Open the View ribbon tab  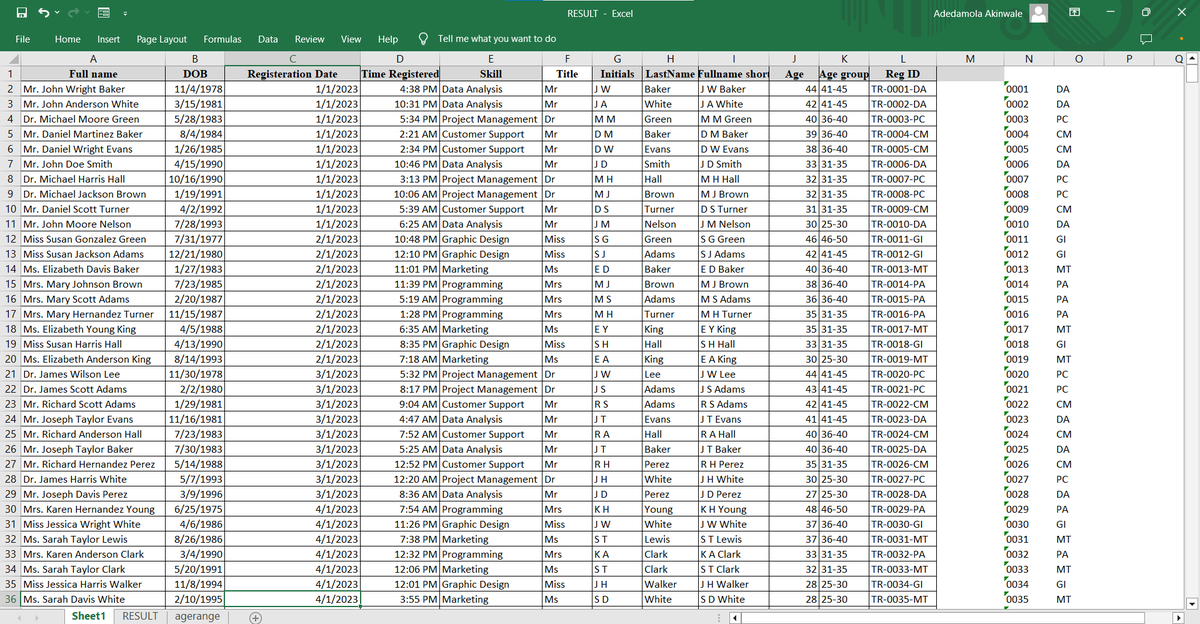pos(351,39)
